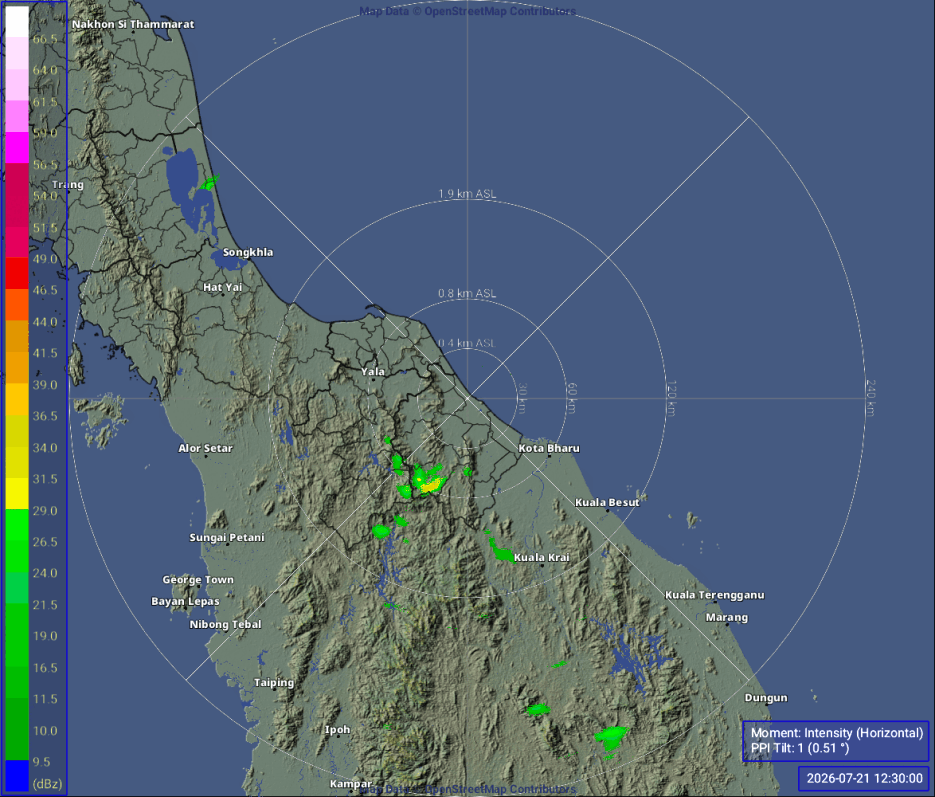Screen dimensions: 935x797
Task: Click the top Map Data OpenStreetMap Contributors text
Action: coord(467,11)
